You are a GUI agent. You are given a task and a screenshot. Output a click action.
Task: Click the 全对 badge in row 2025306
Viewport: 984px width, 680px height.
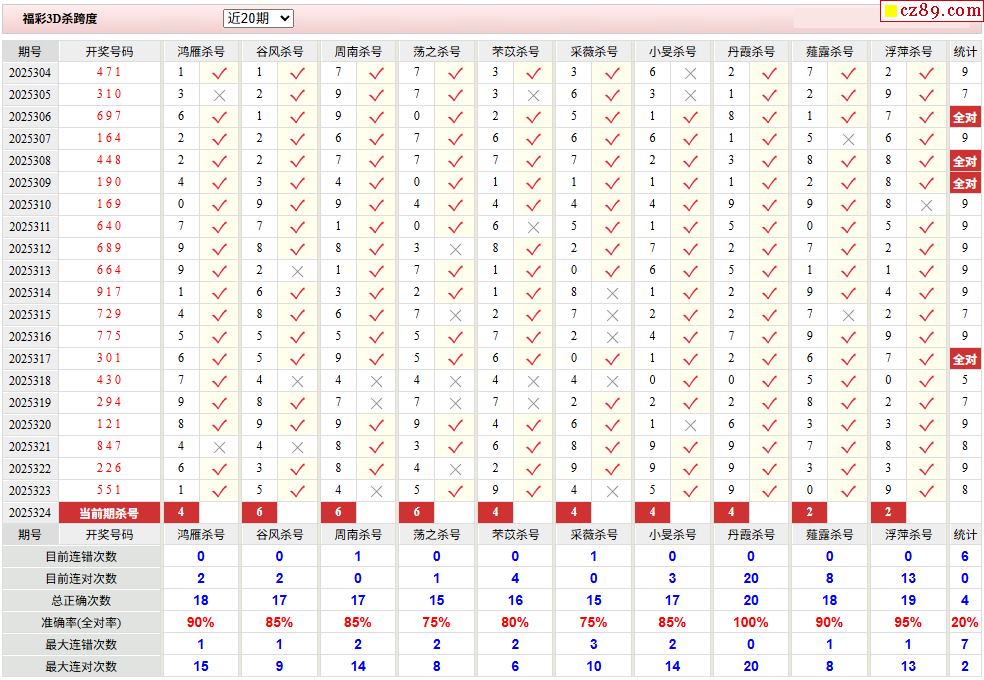(965, 117)
